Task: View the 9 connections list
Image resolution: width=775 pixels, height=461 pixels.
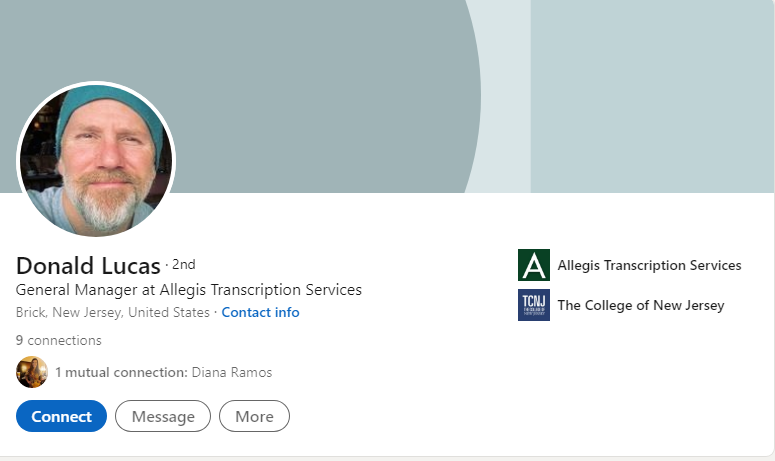Action: 58,340
